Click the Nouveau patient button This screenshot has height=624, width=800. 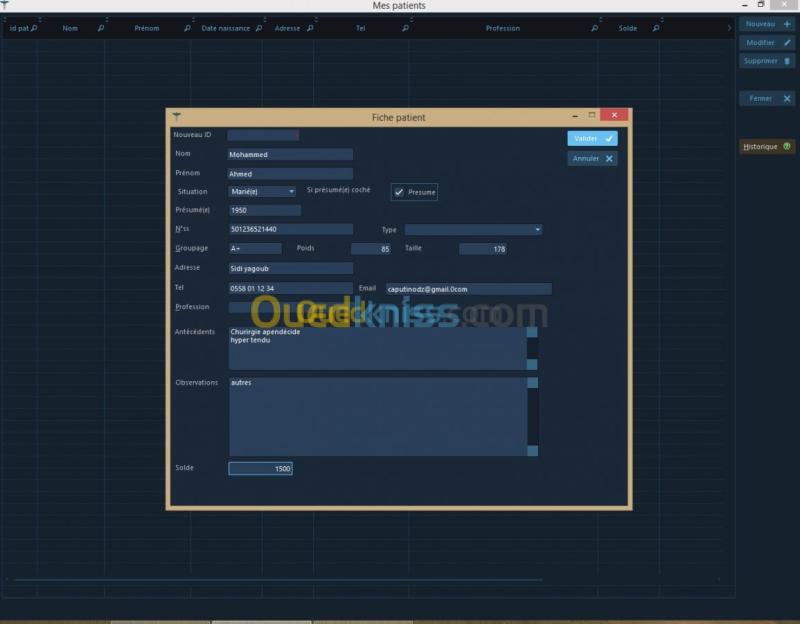[767, 24]
